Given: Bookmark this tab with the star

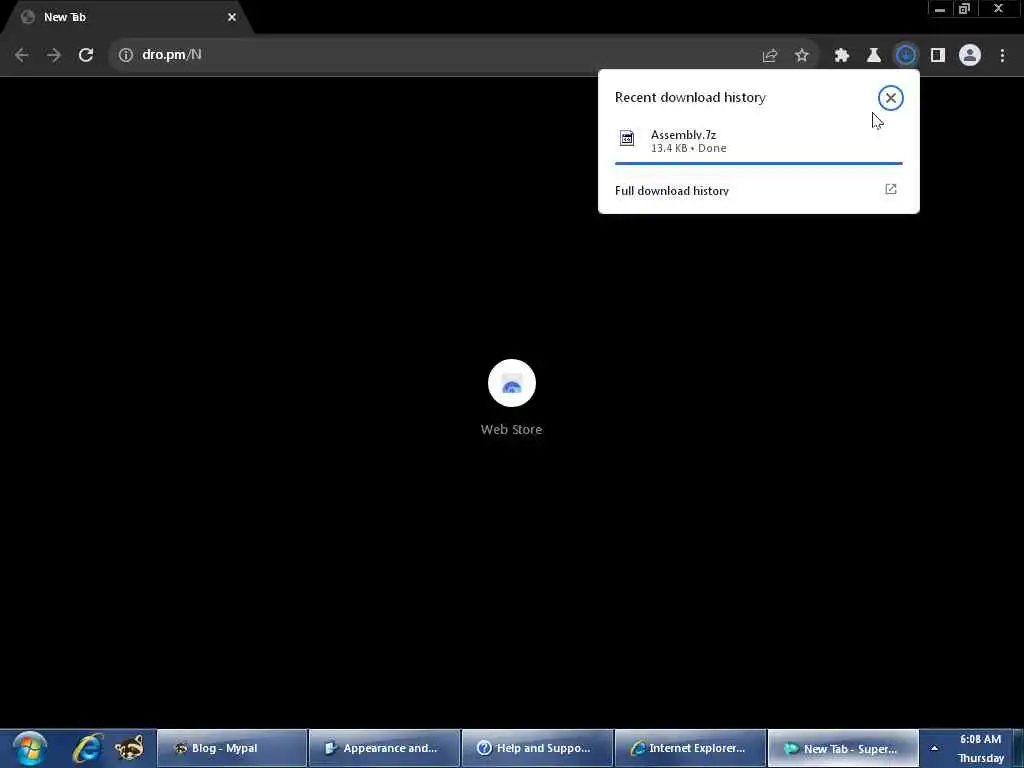Looking at the screenshot, I should (x=802, y=56).
